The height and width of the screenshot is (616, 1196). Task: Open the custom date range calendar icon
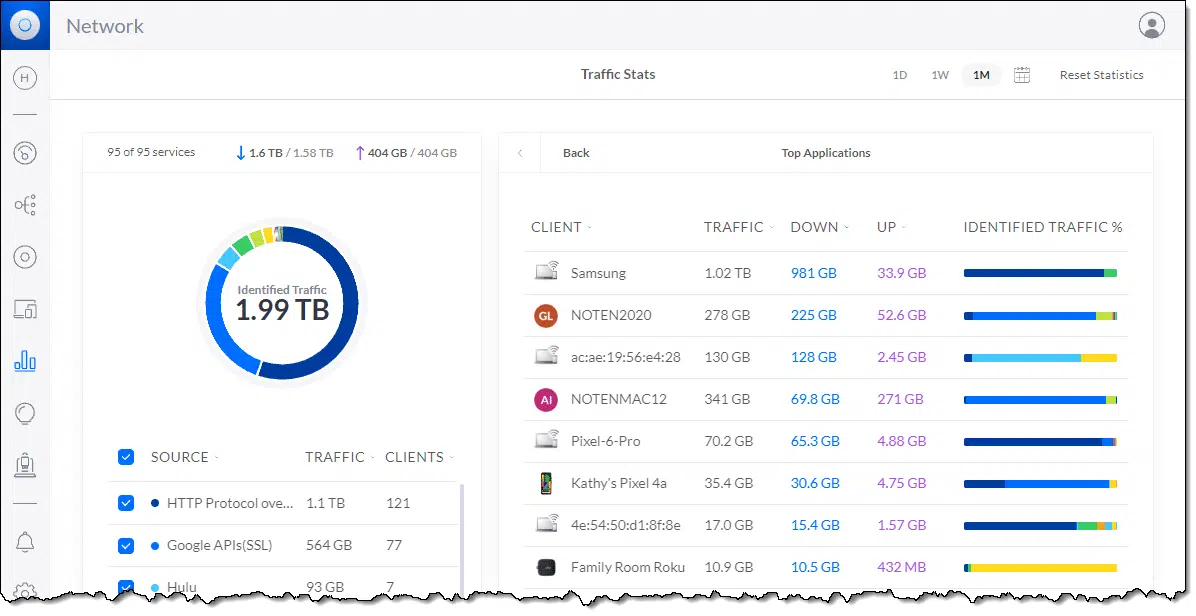point(1021,75)
